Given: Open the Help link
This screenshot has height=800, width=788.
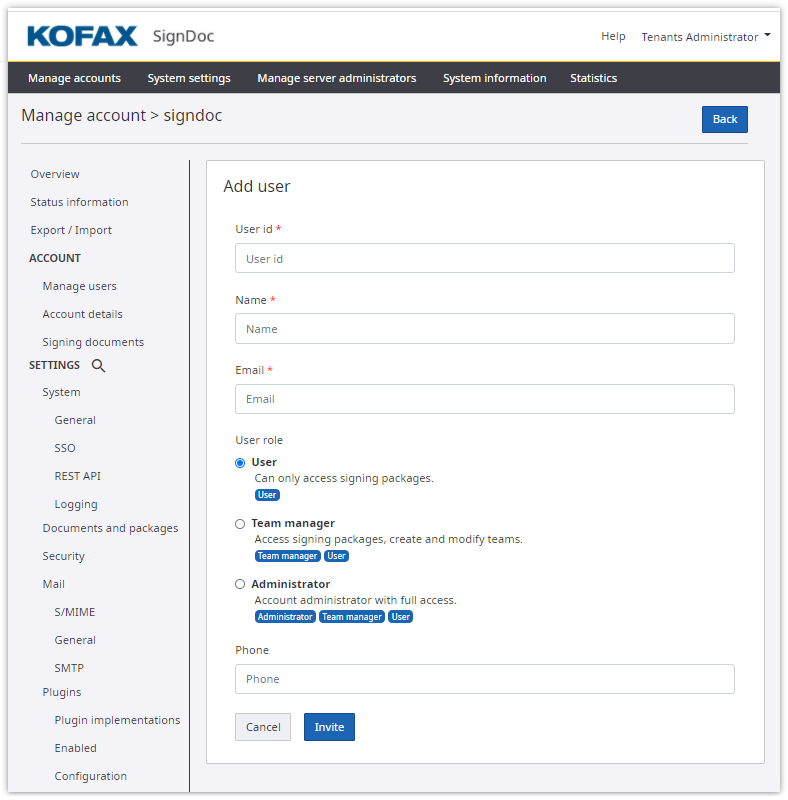Looking at the screenshot, I should coord(613,37).
